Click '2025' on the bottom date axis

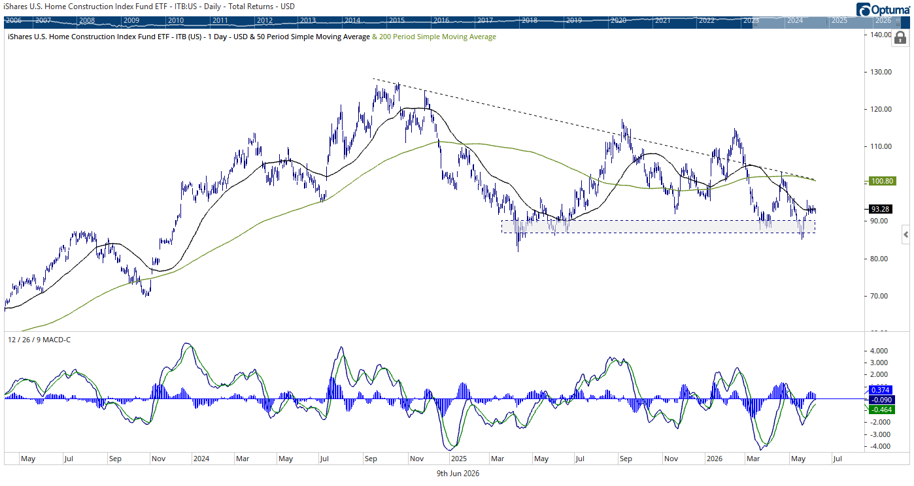[459, 459]
